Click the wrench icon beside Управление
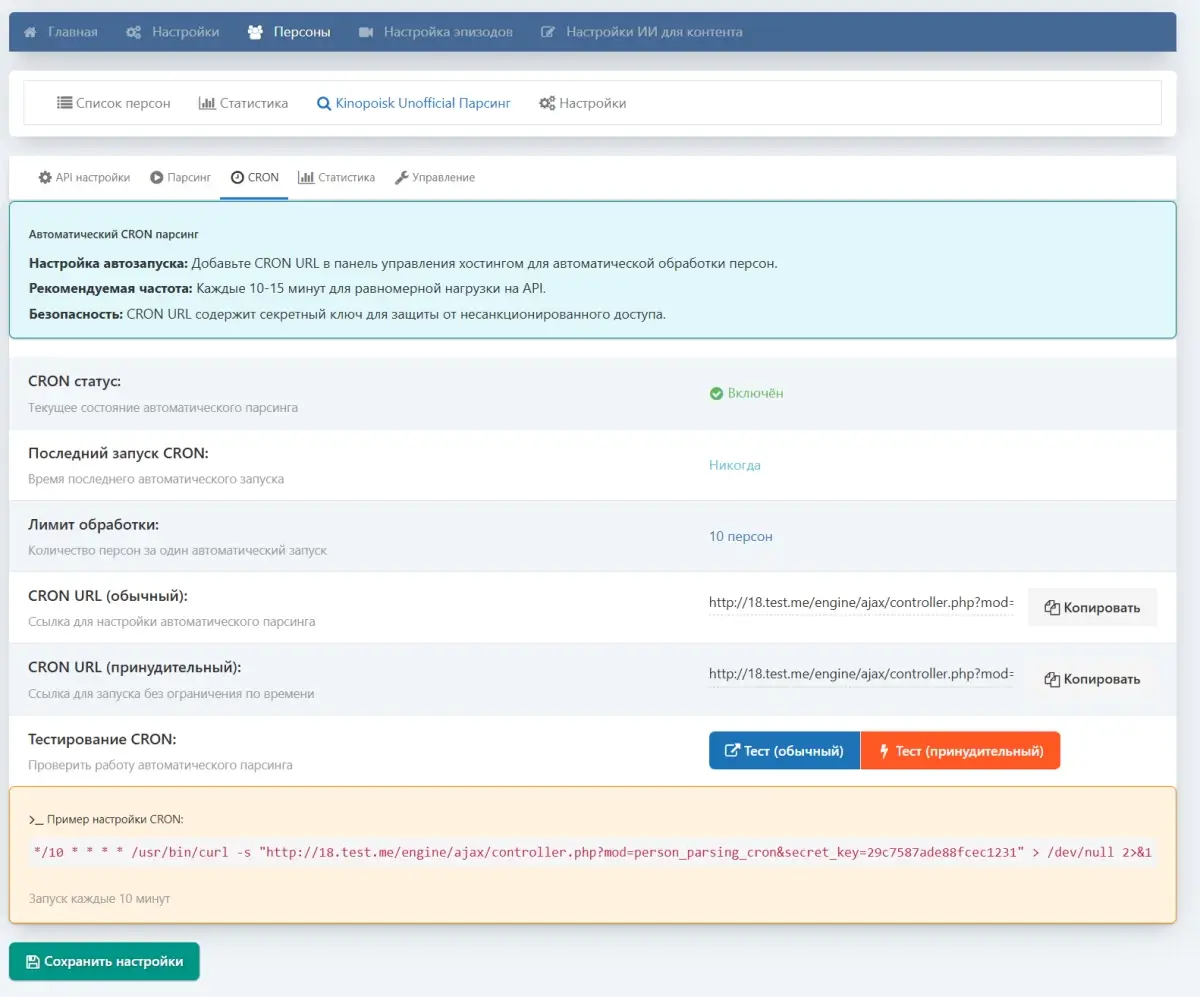This screenshot has height=997, width=1200. [401, 178]
